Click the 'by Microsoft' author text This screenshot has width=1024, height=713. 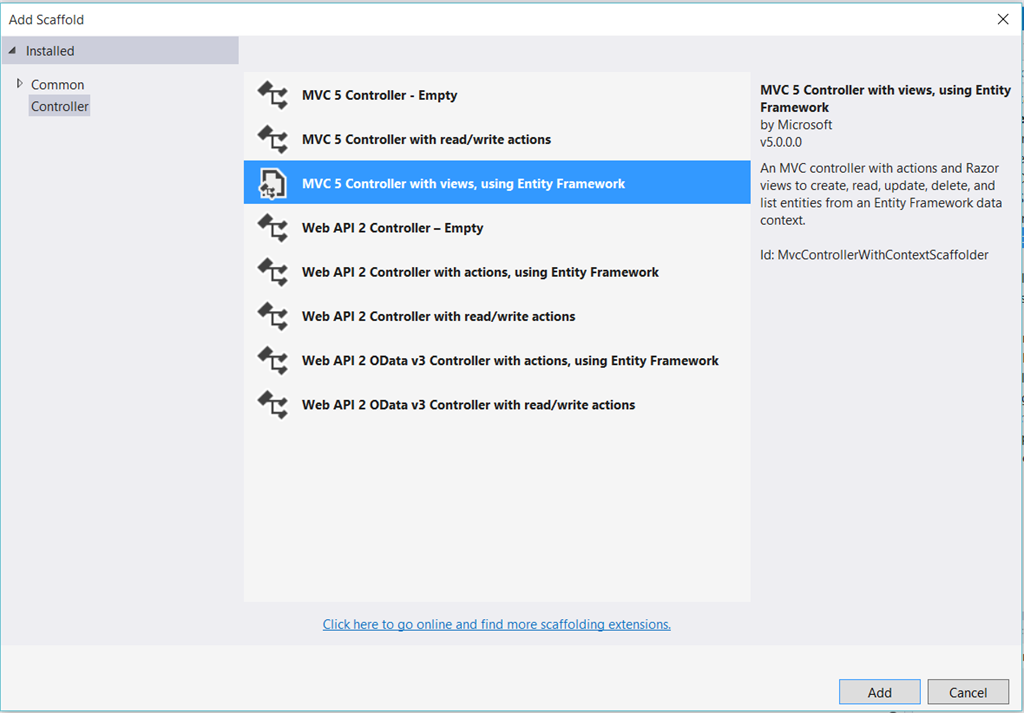click(x=796, y=125)
